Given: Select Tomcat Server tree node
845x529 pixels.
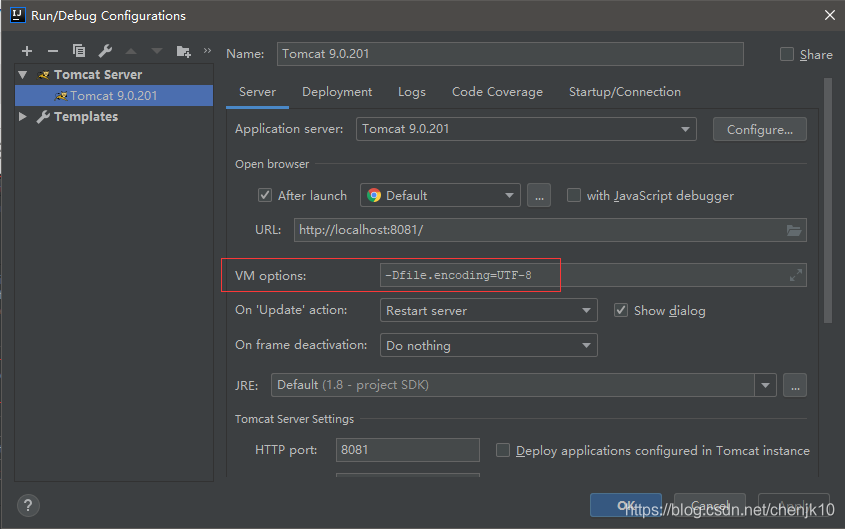Looking at the screenshot, I should coord(98,74).
